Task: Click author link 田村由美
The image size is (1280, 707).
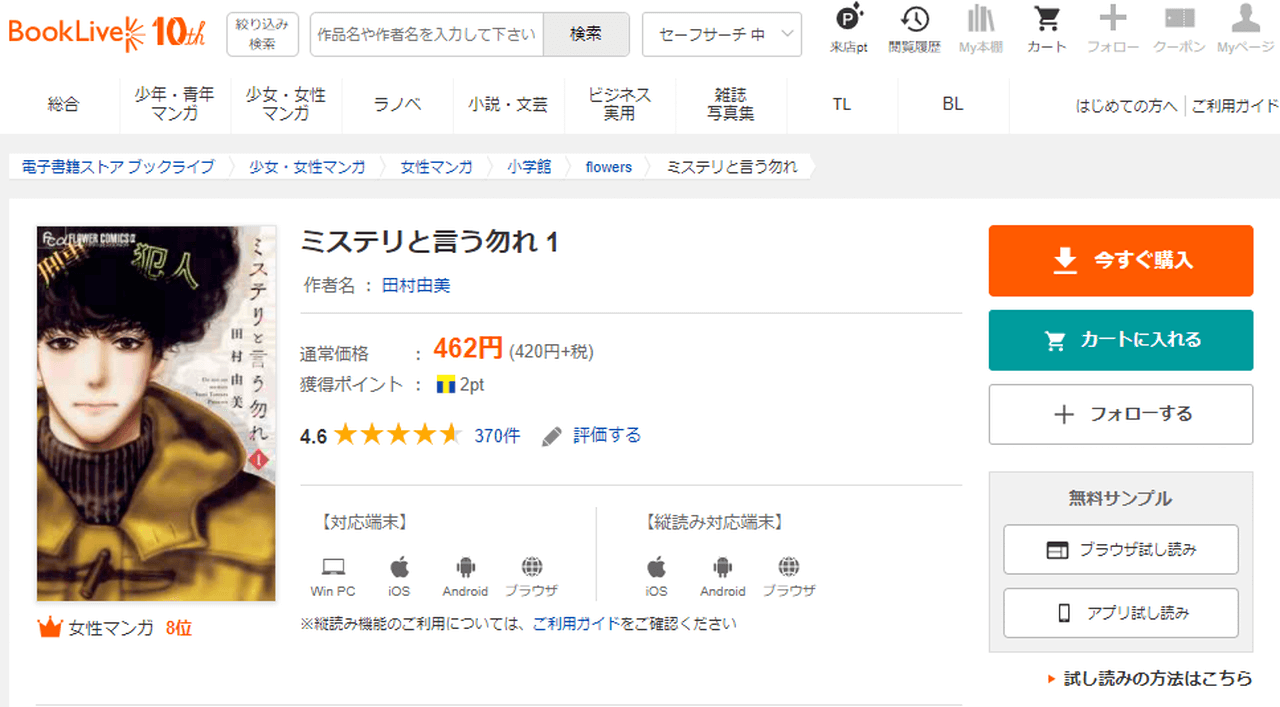Action: [416, 285]
